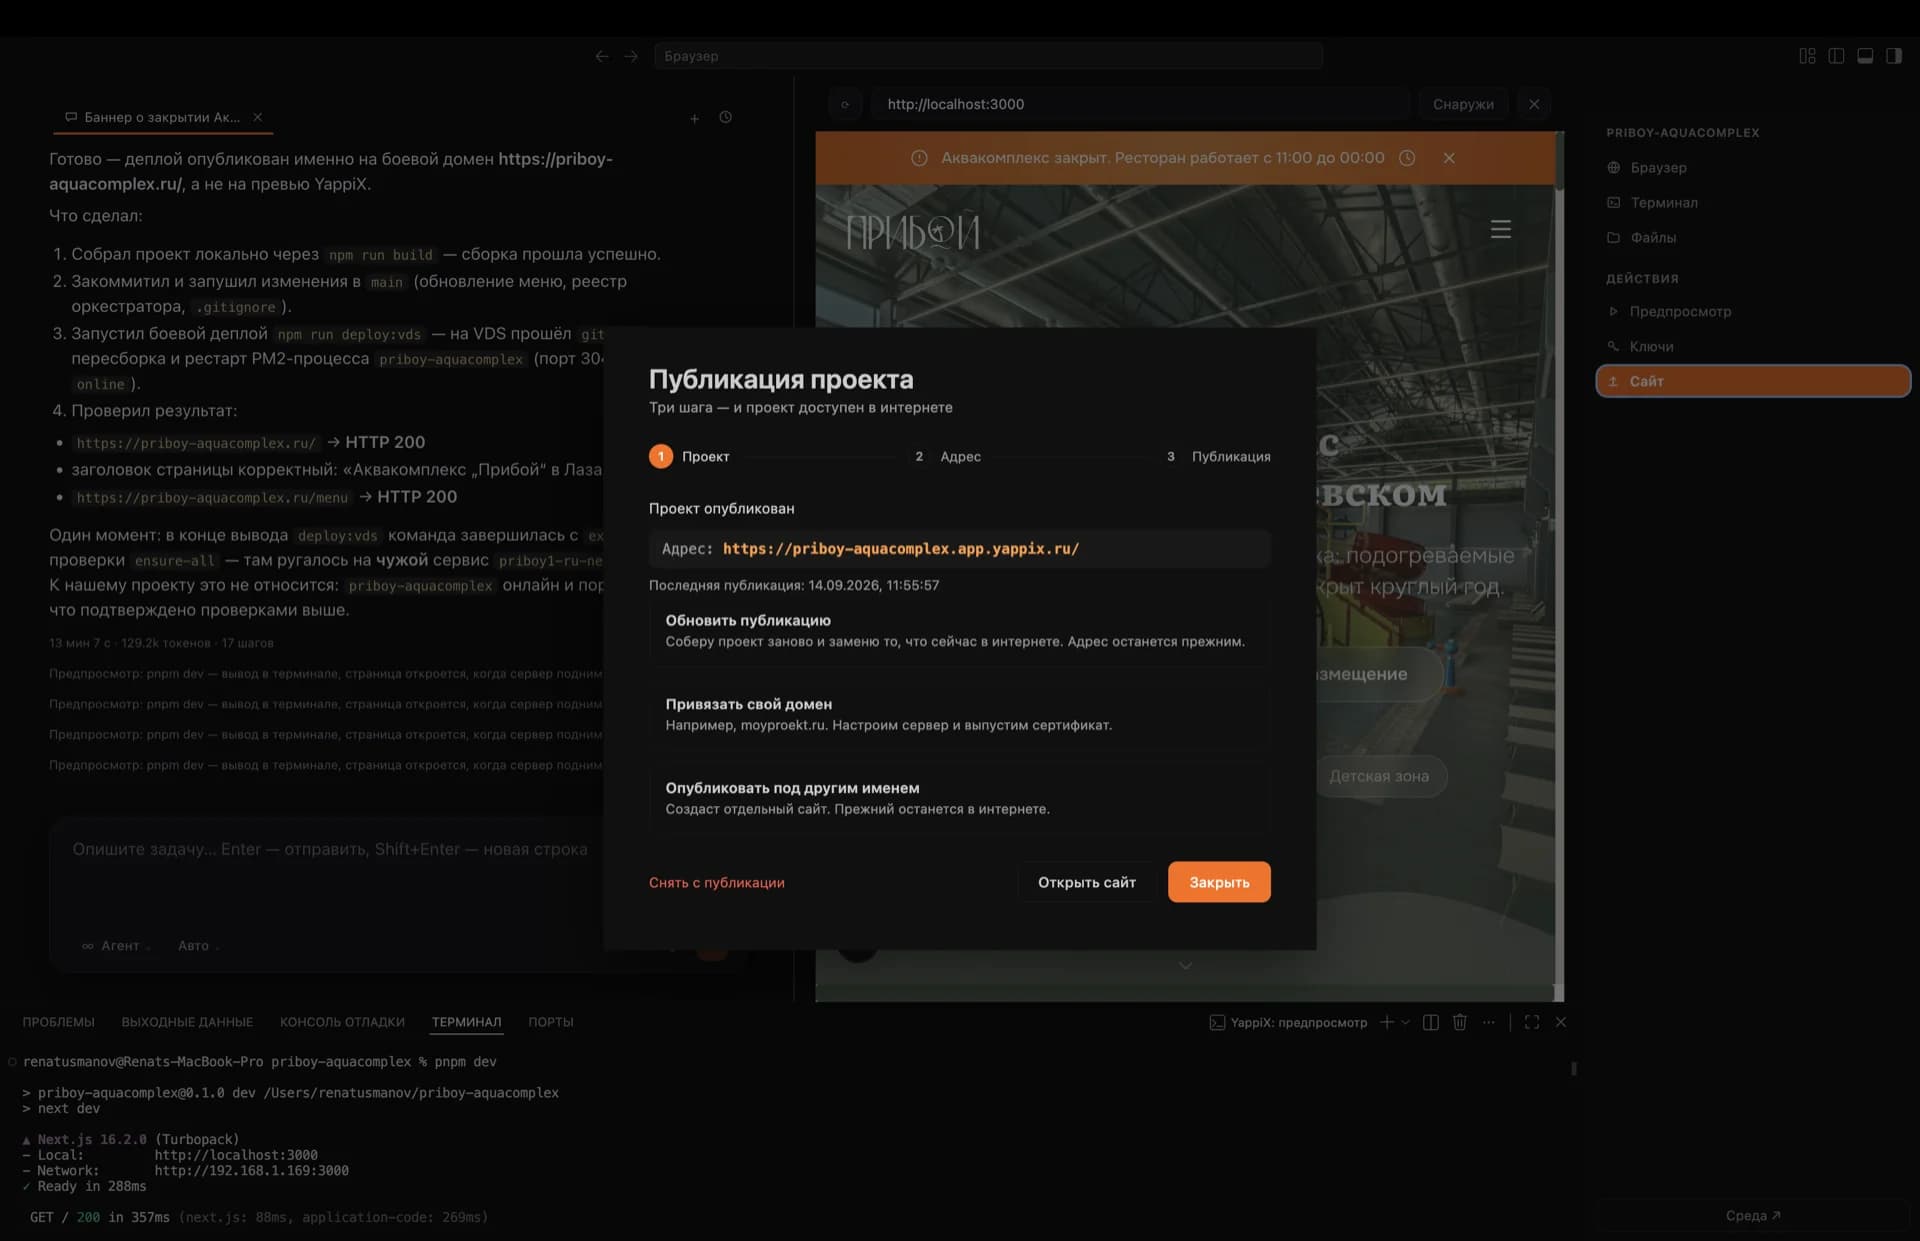Click step 2 Адрес in the publish wizard
Viewport: 1920px width, 1241px height.
tap(947, 456)
